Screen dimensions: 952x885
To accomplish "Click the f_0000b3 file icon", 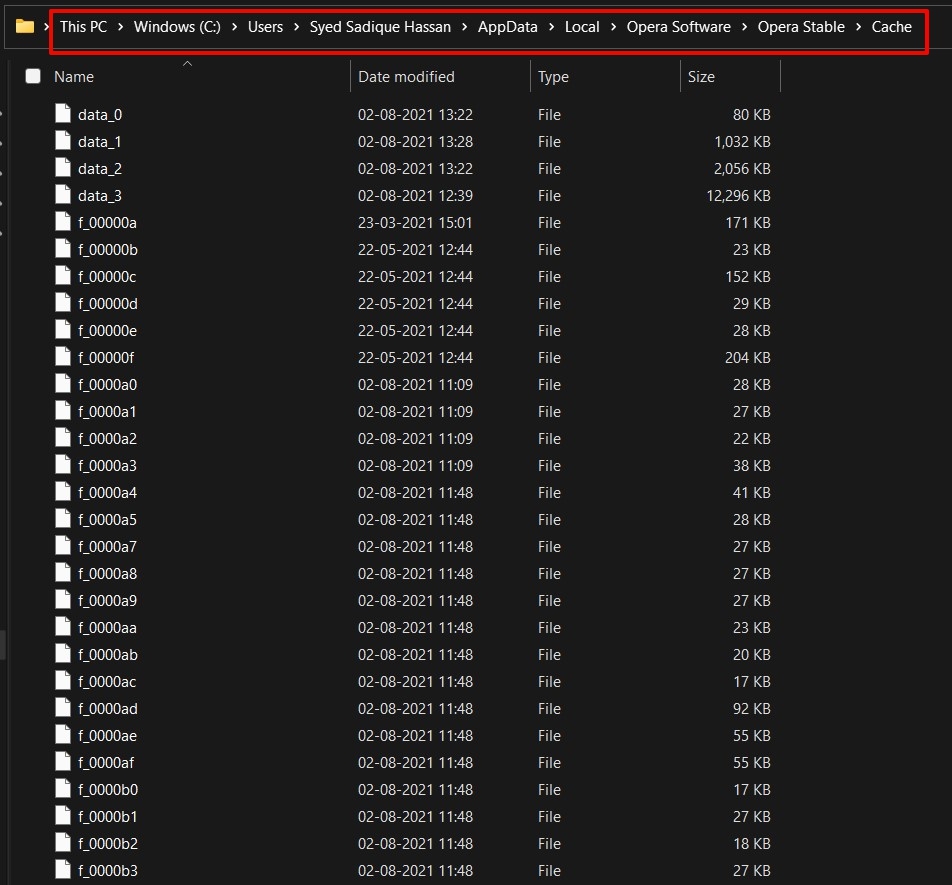I will 63,871.
